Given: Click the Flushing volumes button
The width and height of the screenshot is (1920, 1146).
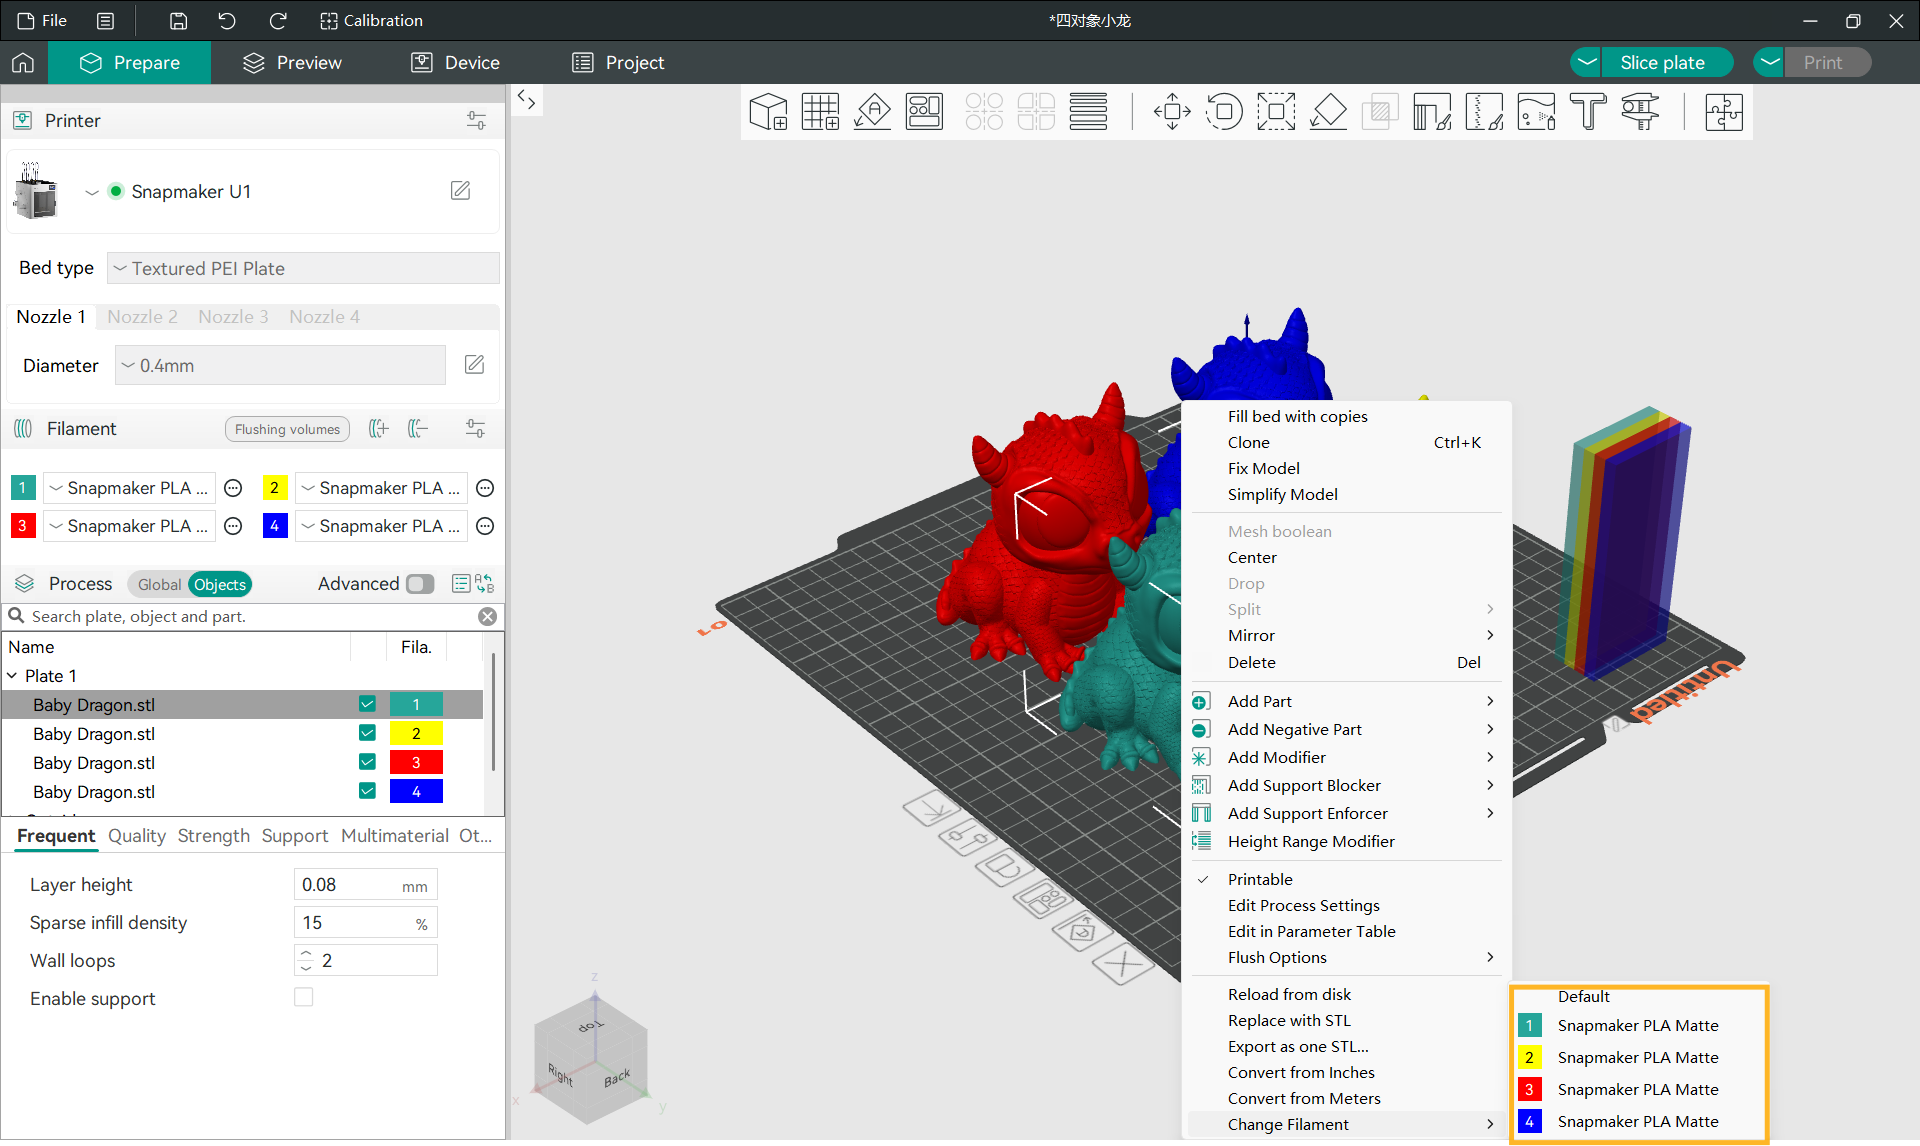Looking at the screenshot, I should click(x=287, y=429).
